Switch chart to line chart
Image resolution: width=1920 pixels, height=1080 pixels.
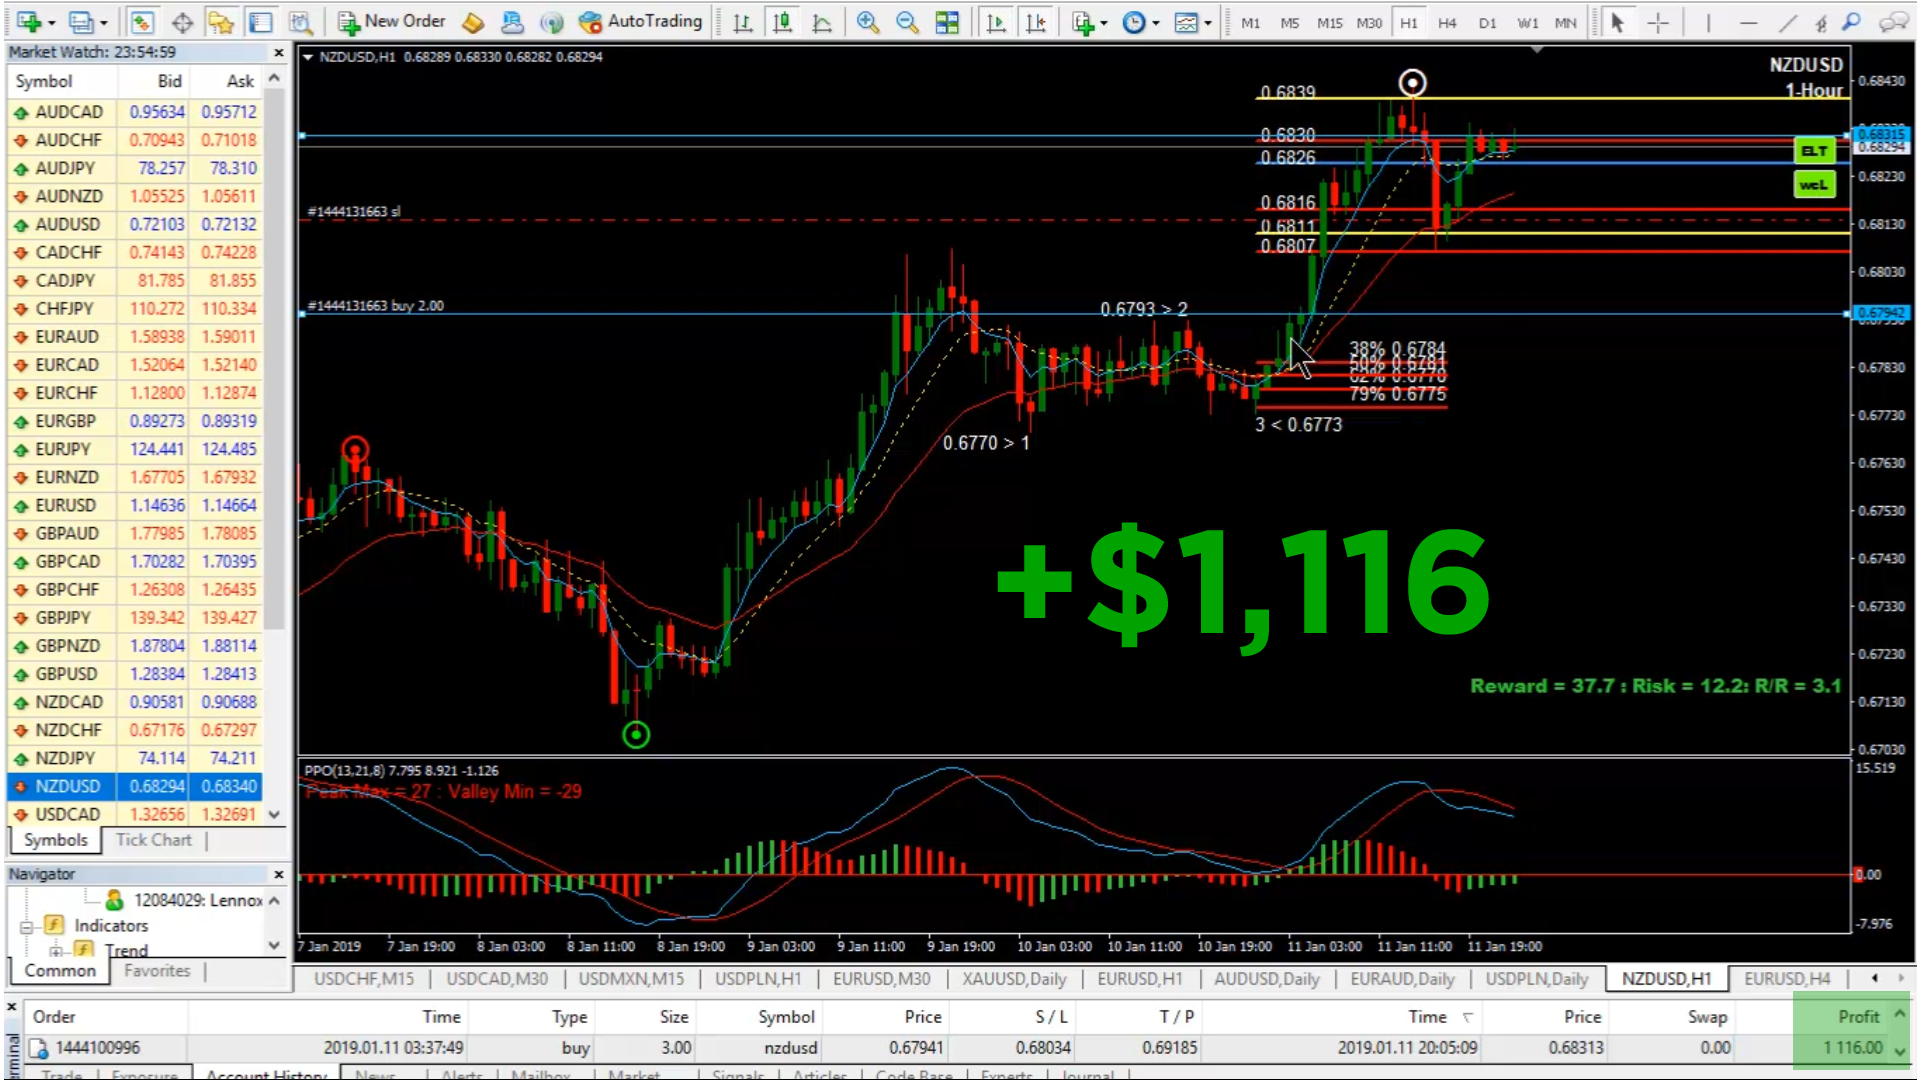click(822, 21)
